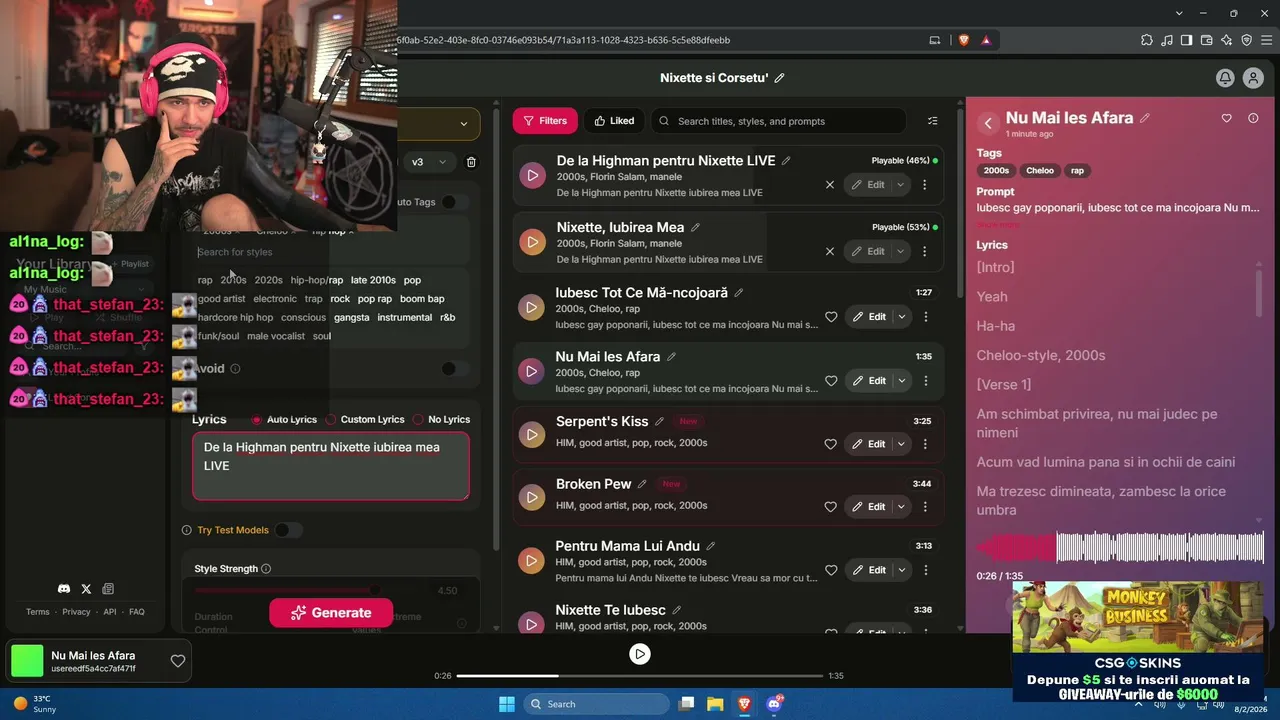Viewport: 1280px width, 720px height.
Task: Select Auto Lyrics radio option
Action: tap(257, 420)
